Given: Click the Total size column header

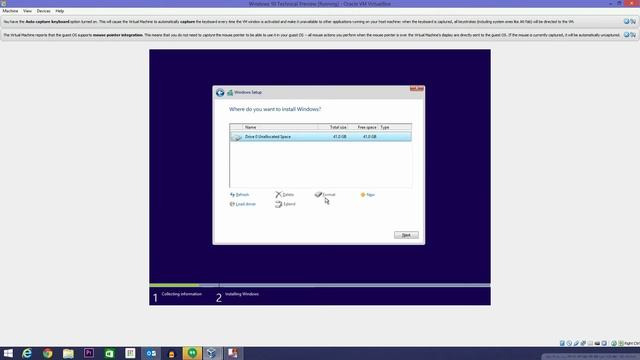Looking at the screenshot, I should tap(333, 127).
